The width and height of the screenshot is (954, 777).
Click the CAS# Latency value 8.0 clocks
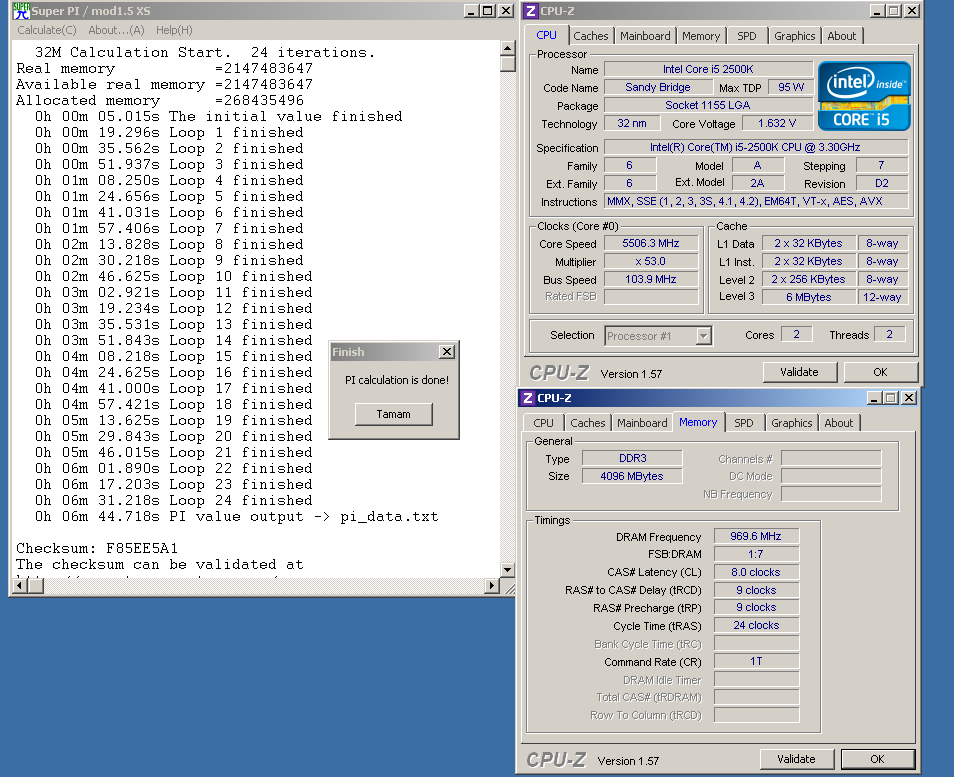756,572
